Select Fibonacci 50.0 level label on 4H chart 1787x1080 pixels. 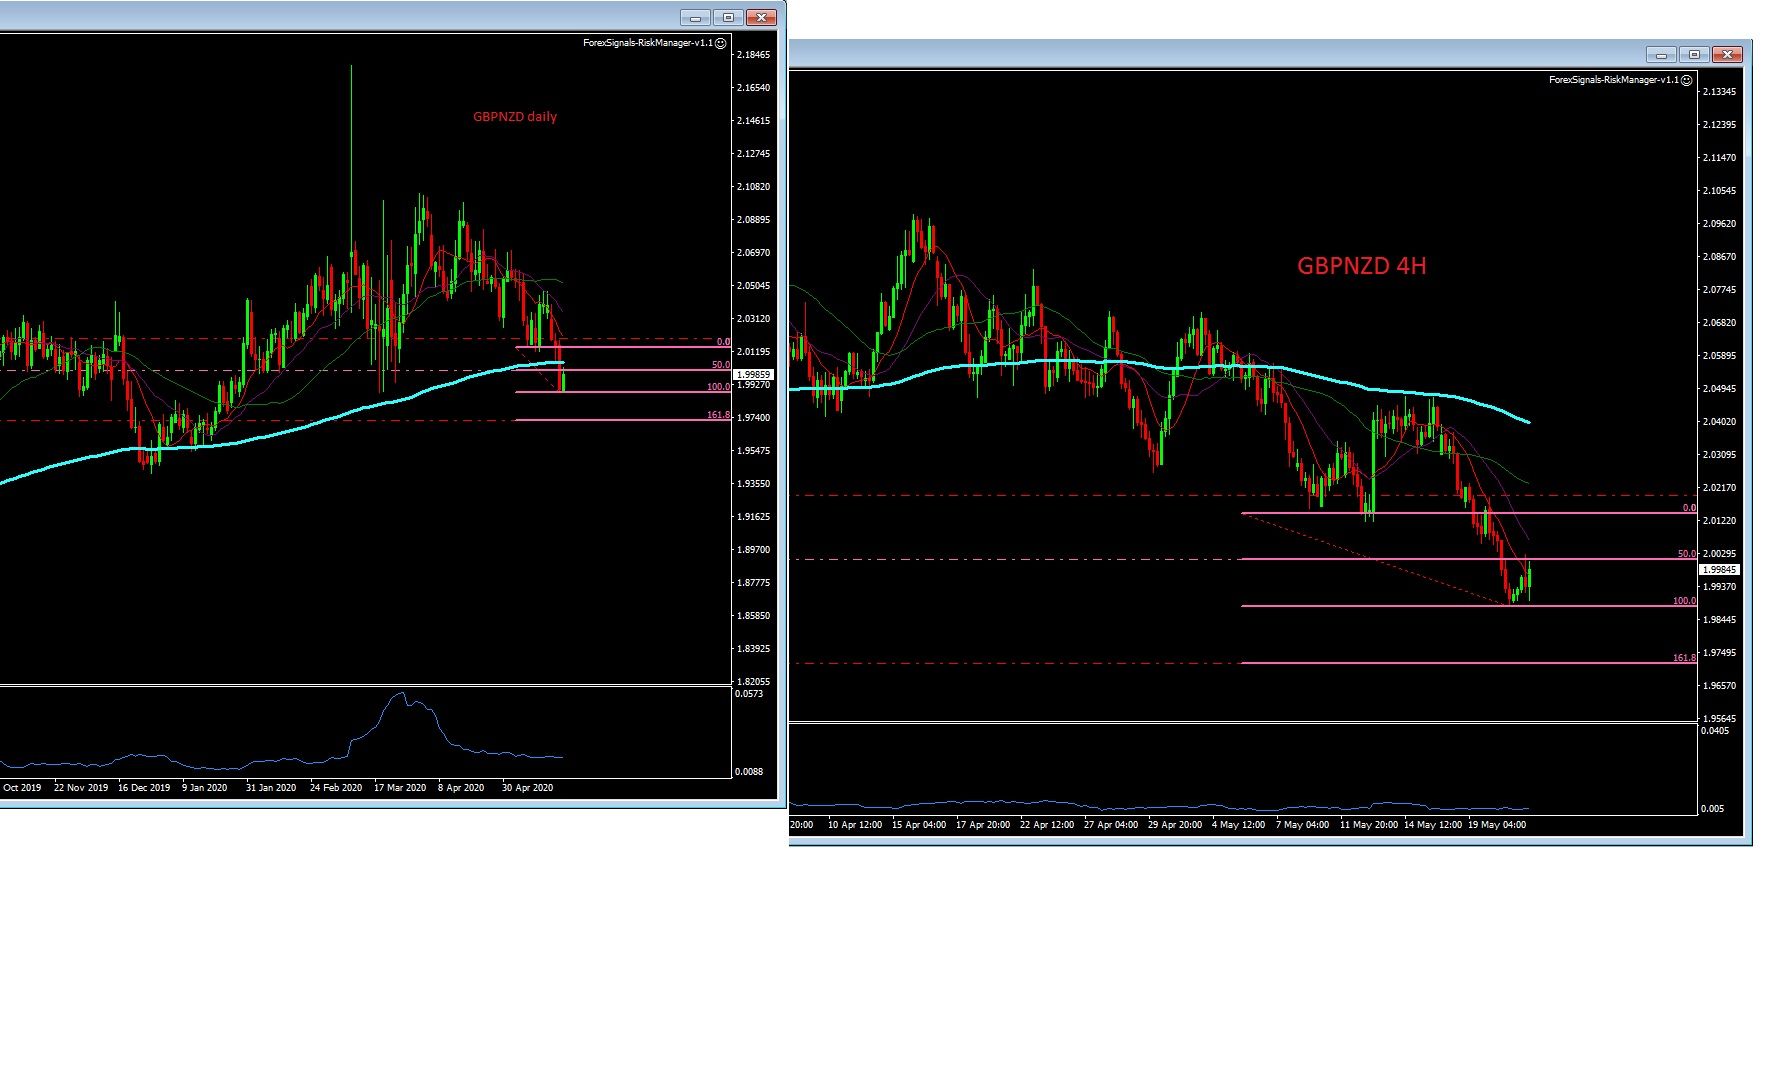pos(1687,554)
